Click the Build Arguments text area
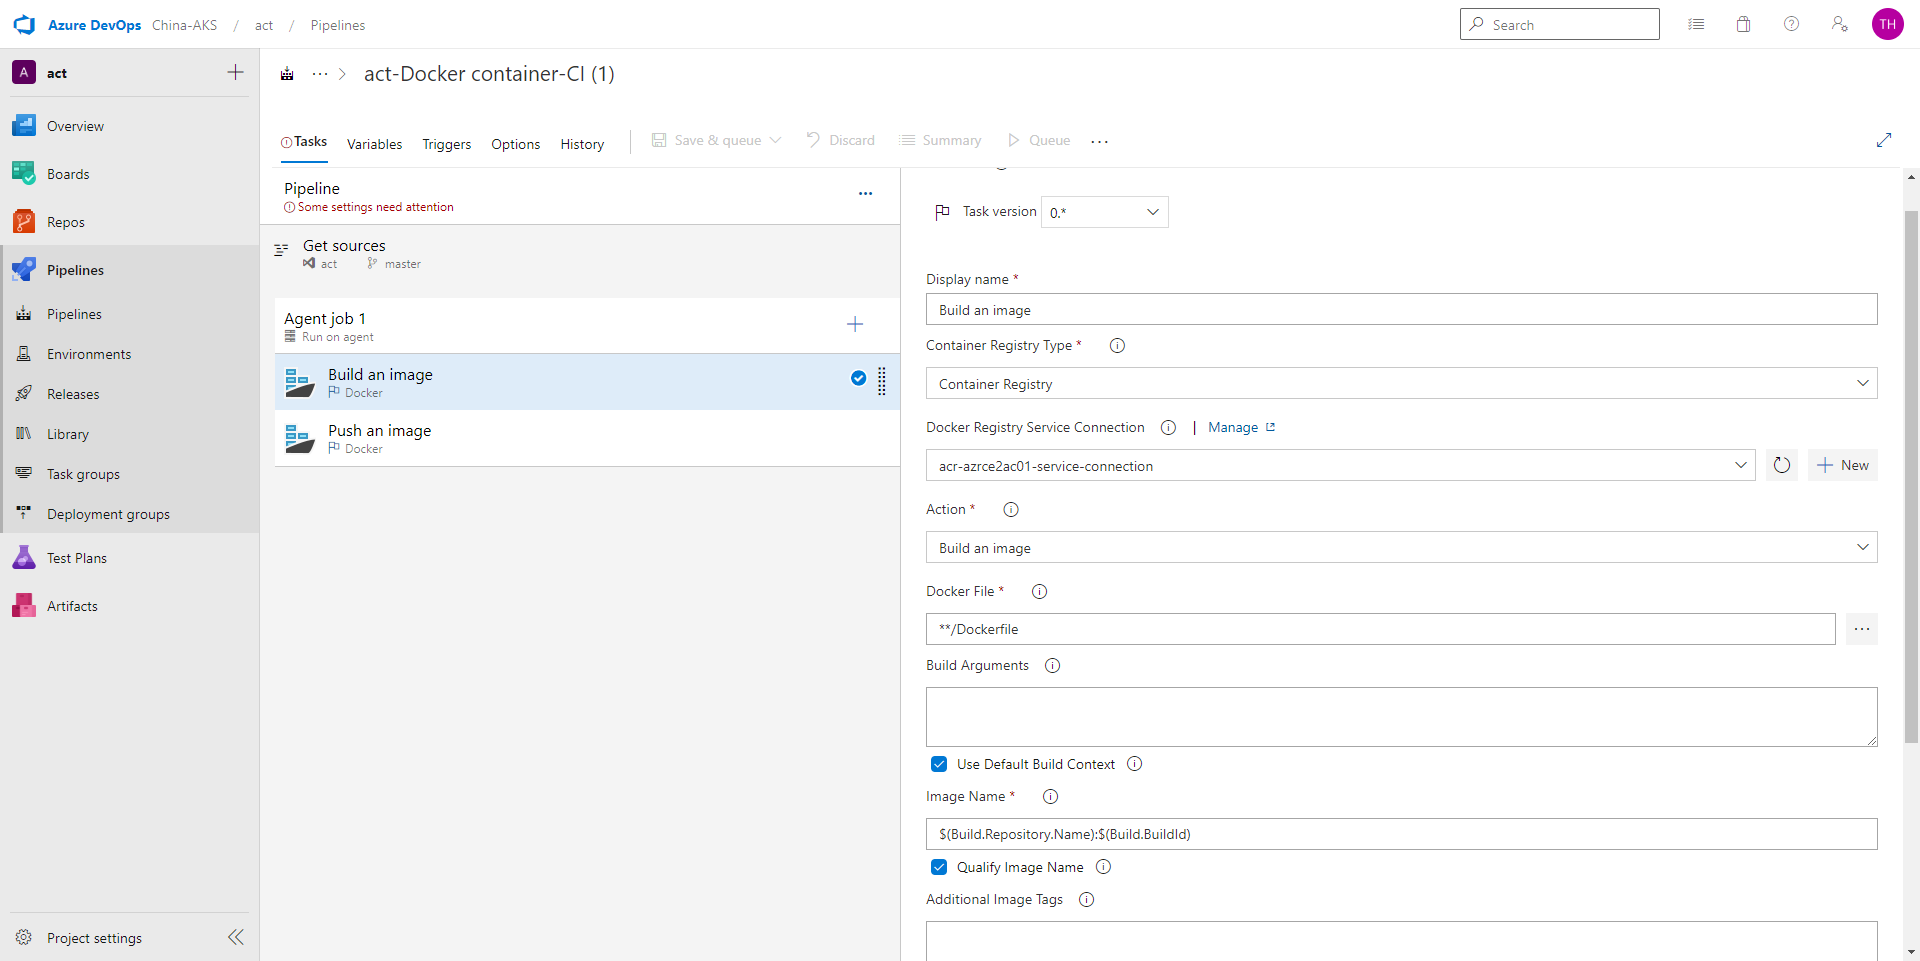The width and height of the screenshot is (1920, 961). [1401, 717]
